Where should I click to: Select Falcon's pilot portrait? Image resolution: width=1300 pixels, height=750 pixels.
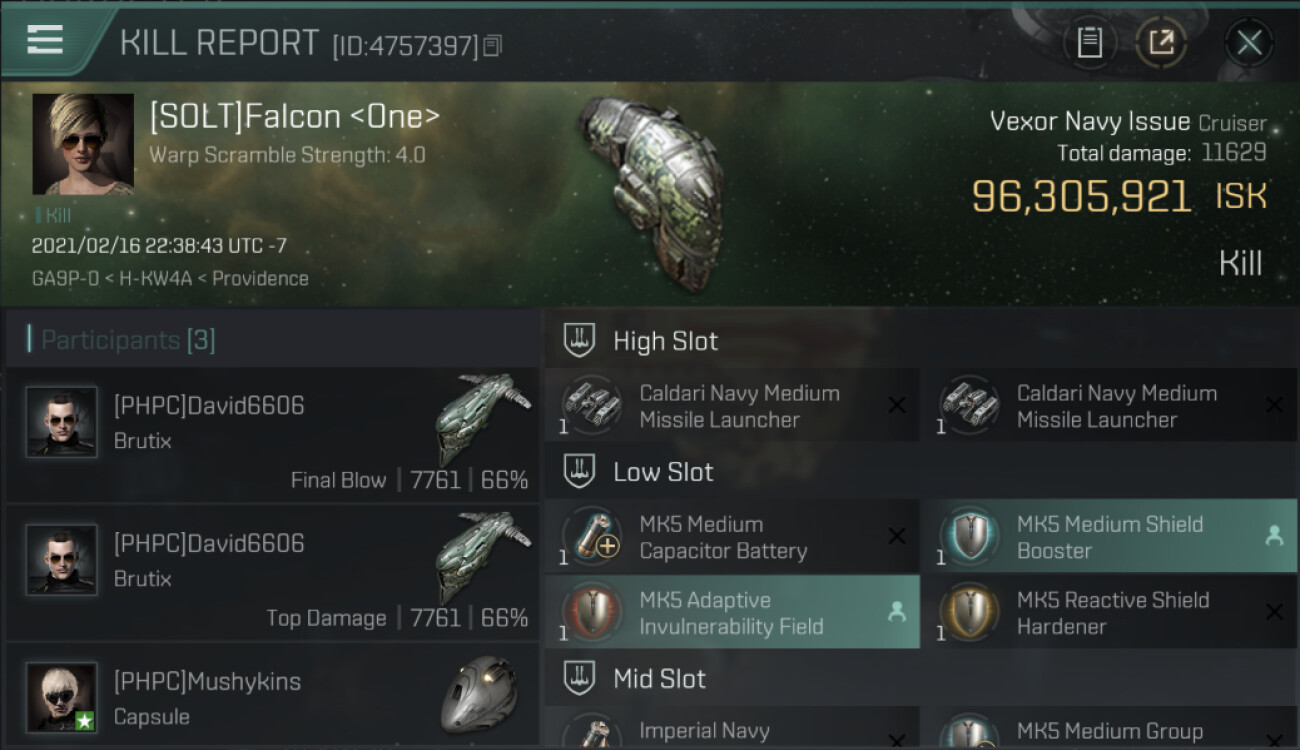click(x=83, y=143)
